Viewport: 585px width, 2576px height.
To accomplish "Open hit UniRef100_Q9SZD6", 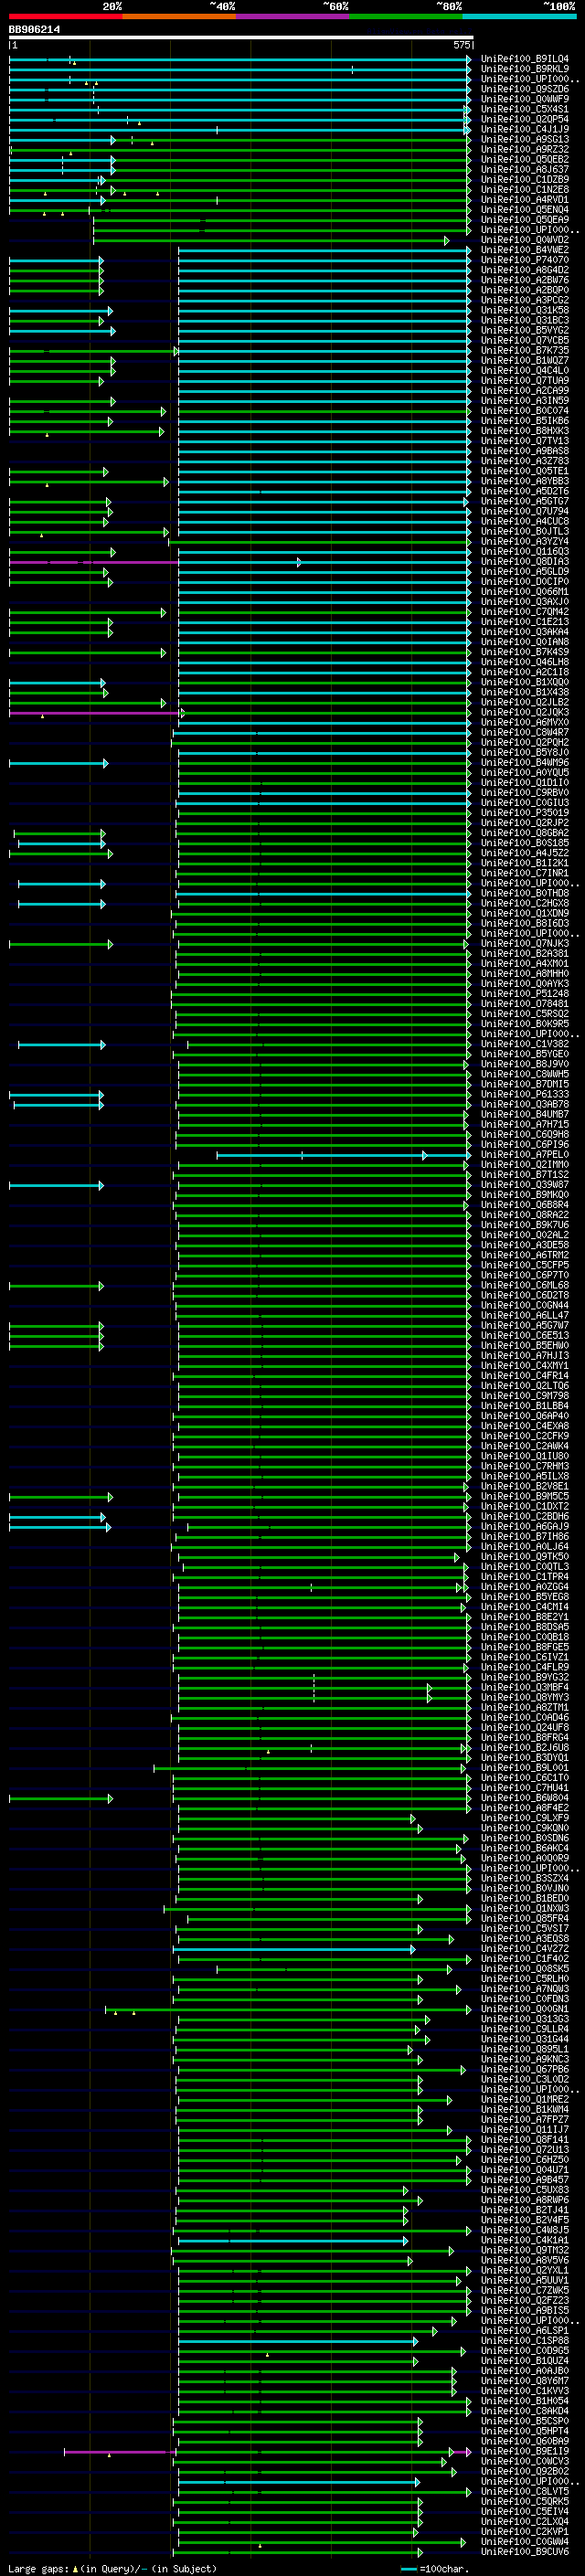I will tap(525, 89).
